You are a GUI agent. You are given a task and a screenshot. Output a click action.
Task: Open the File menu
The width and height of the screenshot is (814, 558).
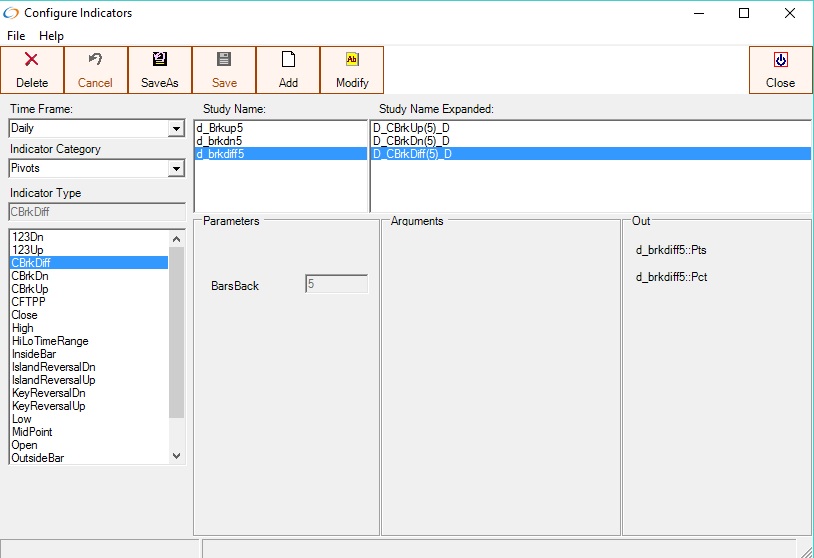click(16, 36)
